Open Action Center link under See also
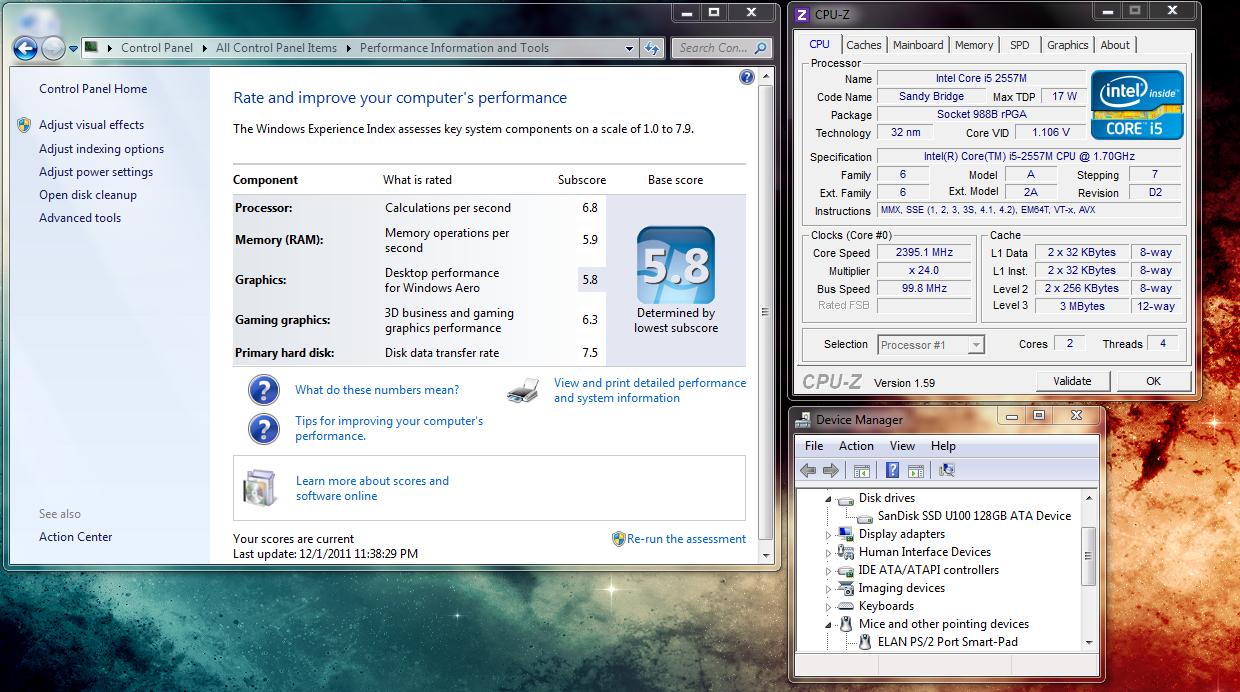Screen dimensions: 1240x692 click(76, 537)
